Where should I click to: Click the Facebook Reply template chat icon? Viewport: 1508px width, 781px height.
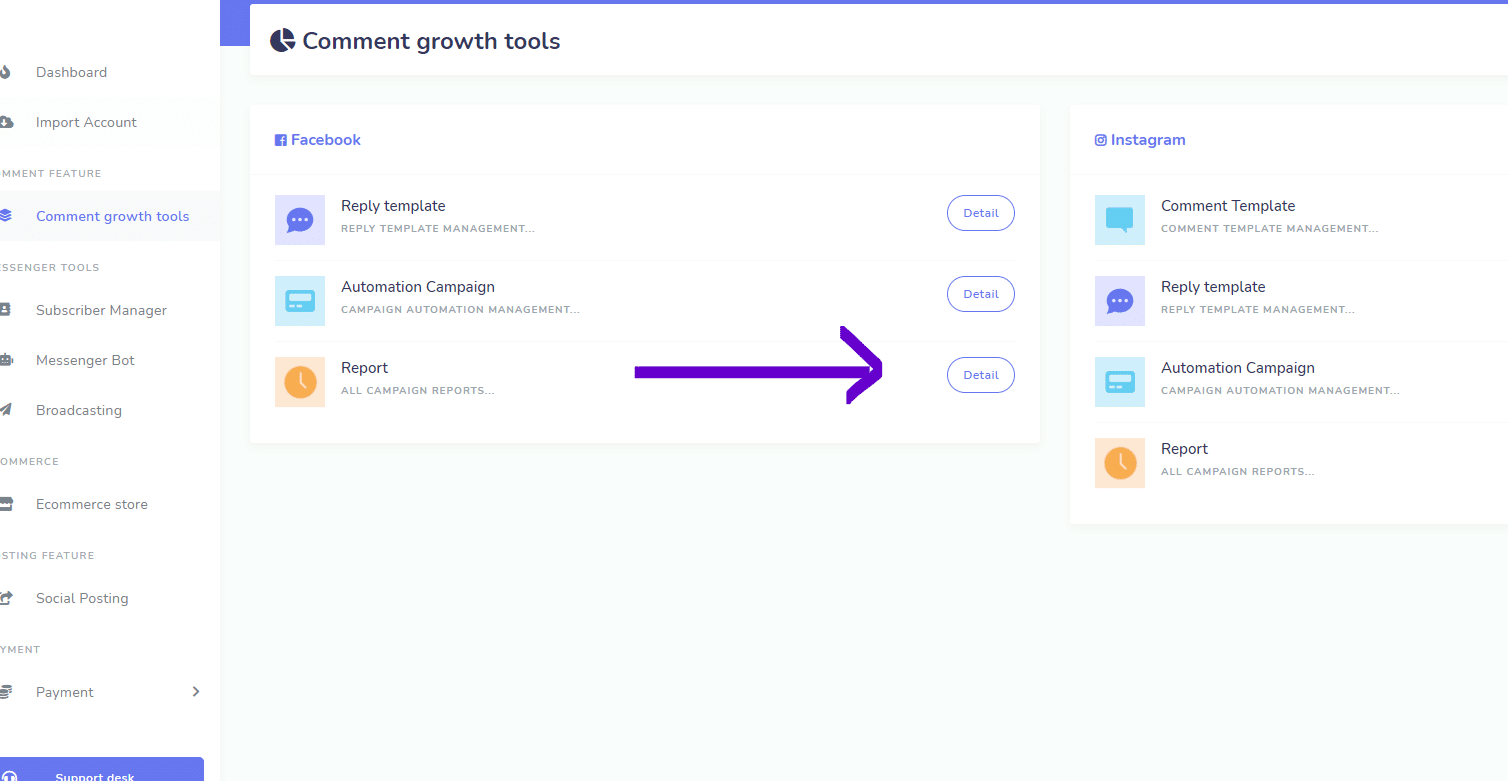click(300, 220)
